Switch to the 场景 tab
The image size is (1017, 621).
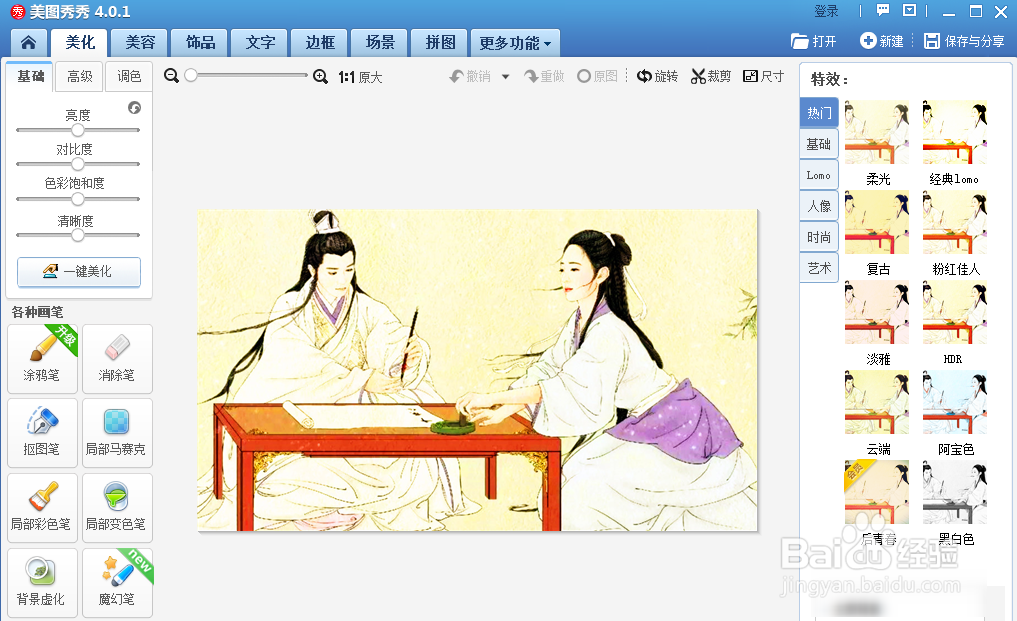380,43
